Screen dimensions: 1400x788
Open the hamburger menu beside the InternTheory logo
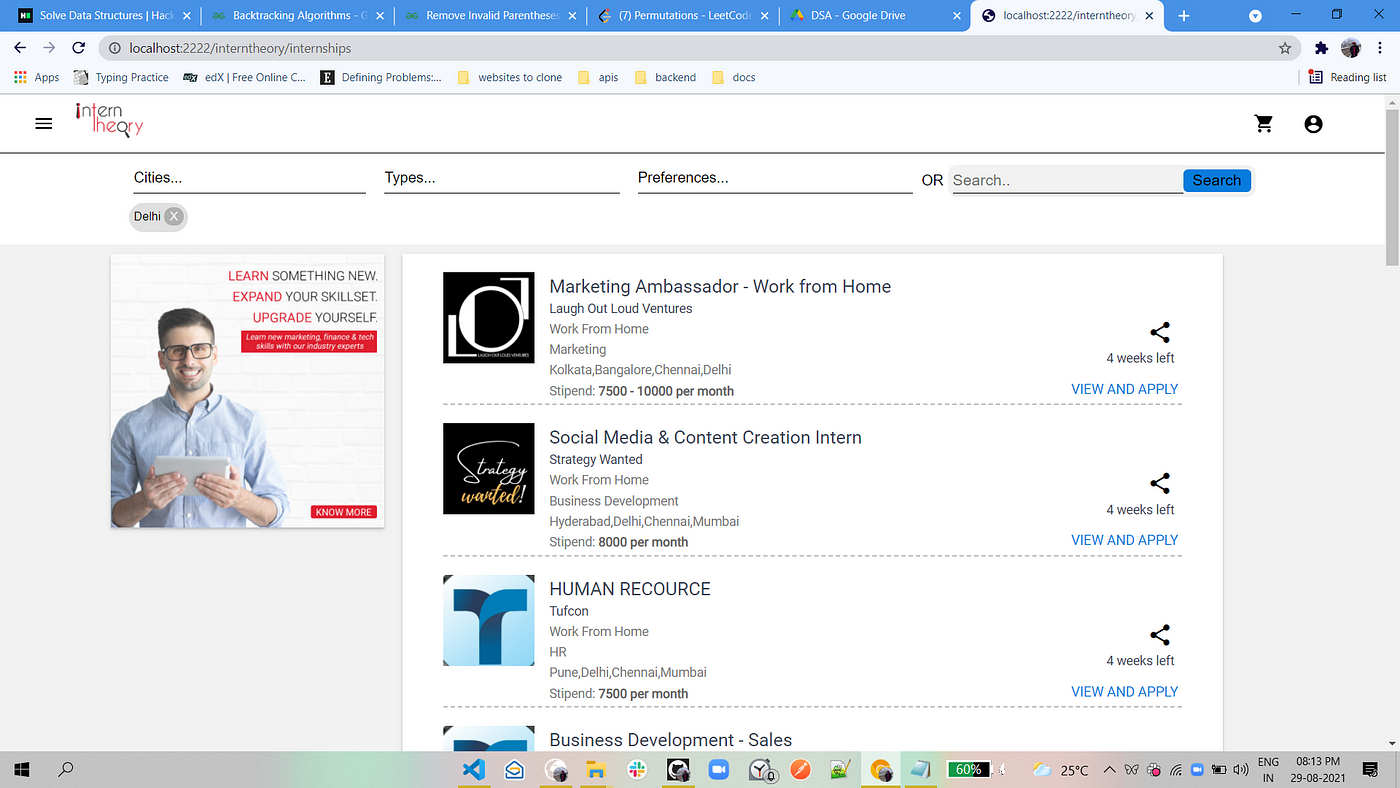coord(44,124)
